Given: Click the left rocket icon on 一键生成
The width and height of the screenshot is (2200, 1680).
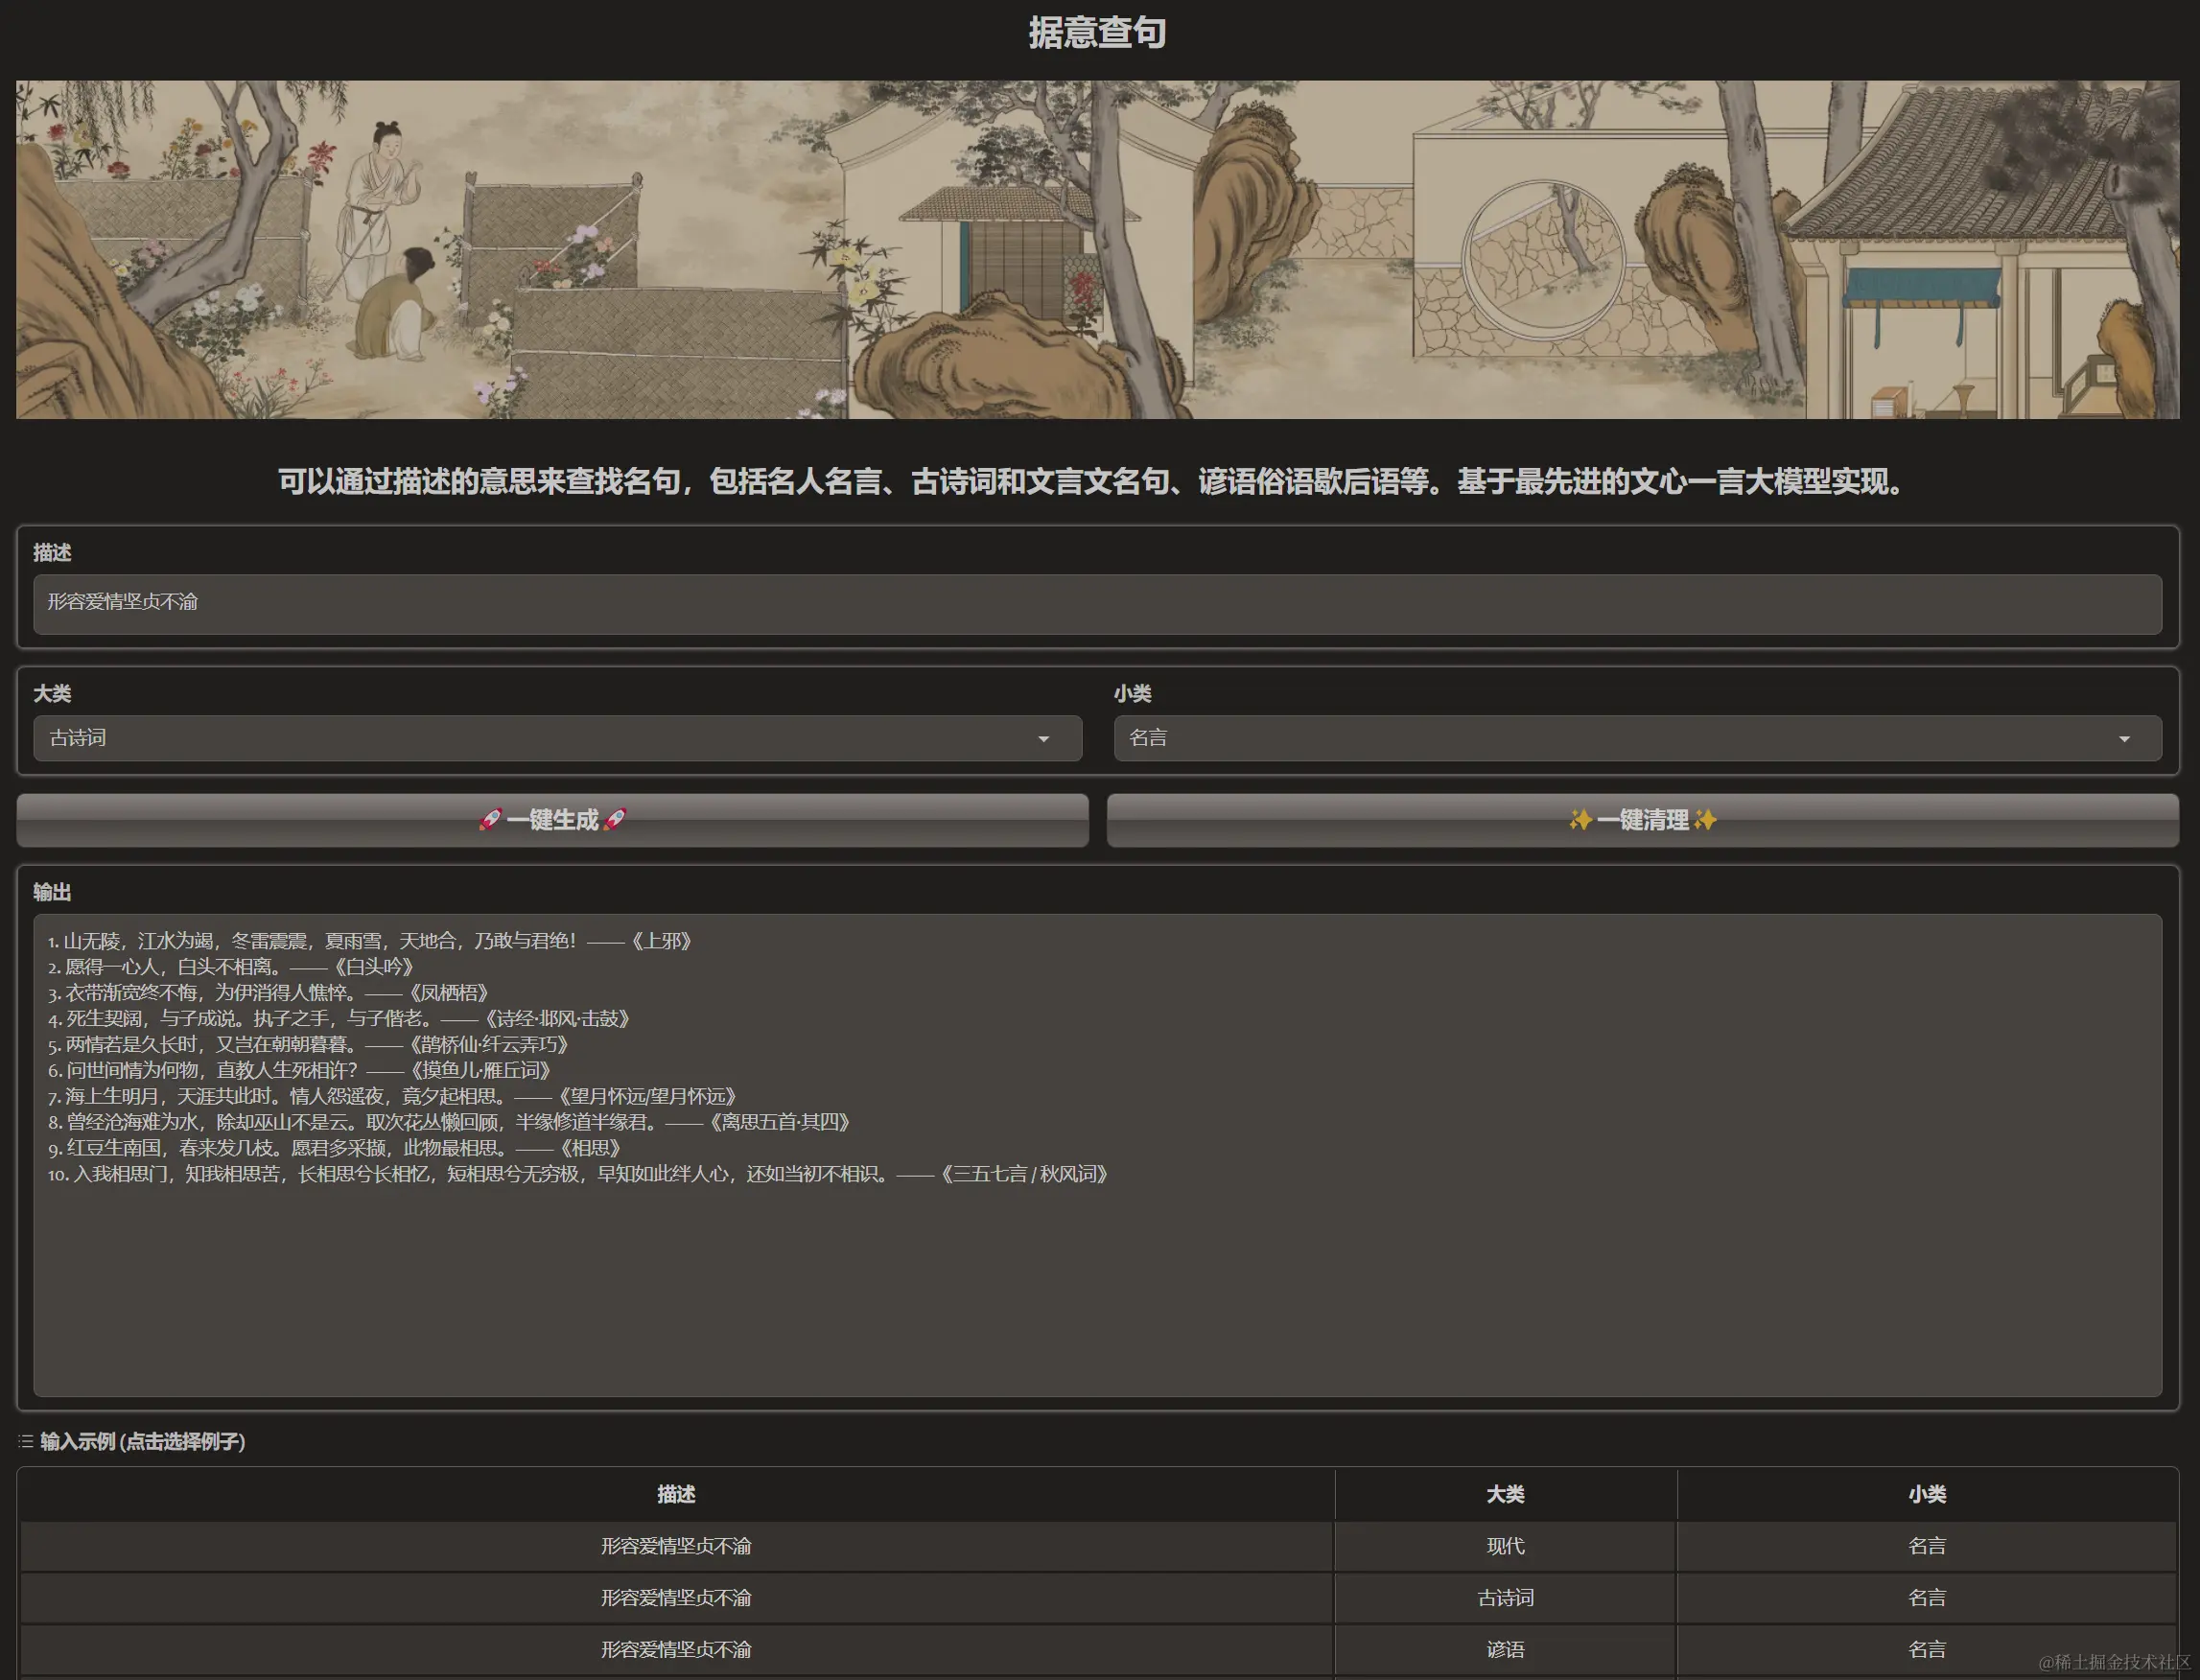Looking at the screenshot, I should pyautogui.click(x=490, y=820).
